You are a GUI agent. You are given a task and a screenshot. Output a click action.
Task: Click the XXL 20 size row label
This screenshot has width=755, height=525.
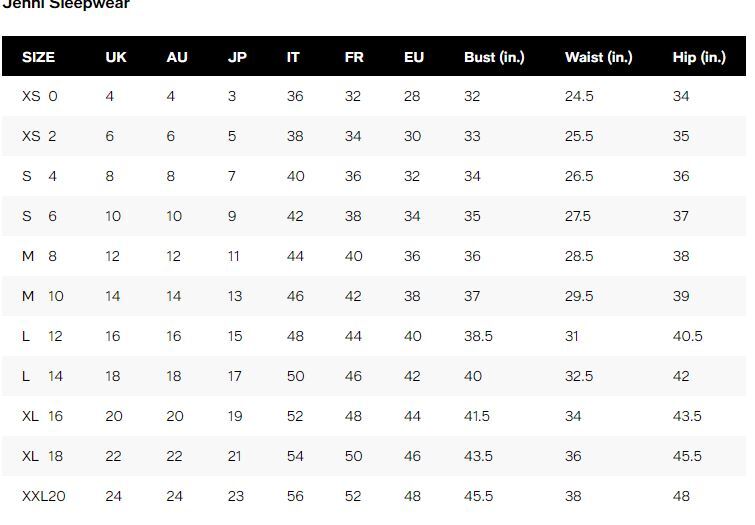[44, 496]
